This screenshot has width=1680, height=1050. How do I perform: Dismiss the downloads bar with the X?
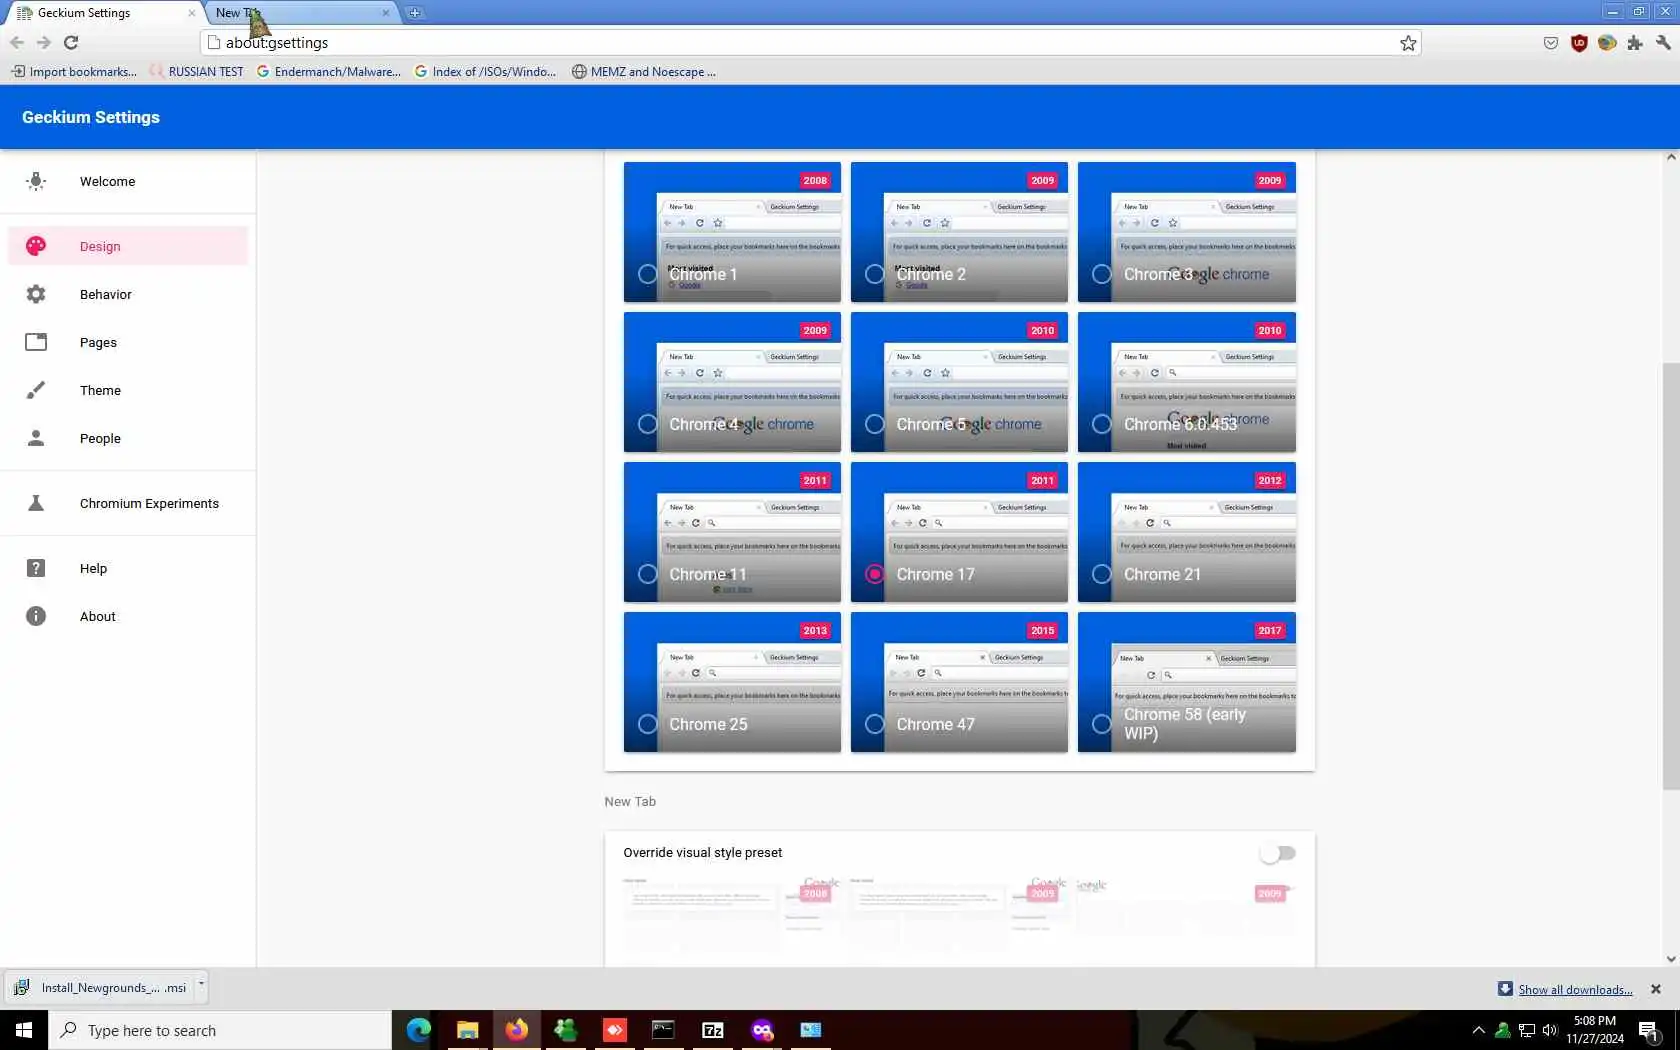point(1655,989)
